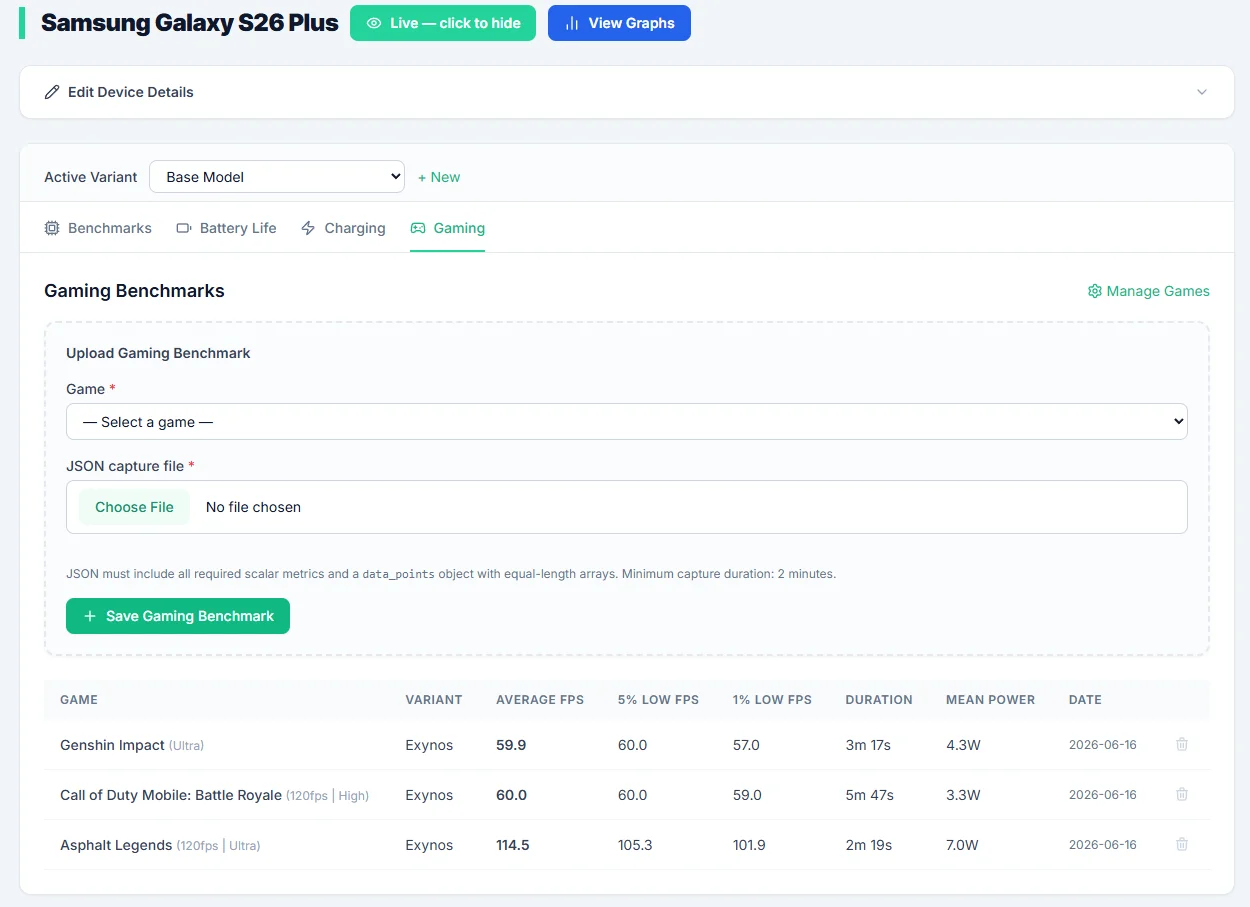Viewport: 1250px width, 907px height.
Task: Click the 101.9 1% low FPS value
Action: coord(749,845)
